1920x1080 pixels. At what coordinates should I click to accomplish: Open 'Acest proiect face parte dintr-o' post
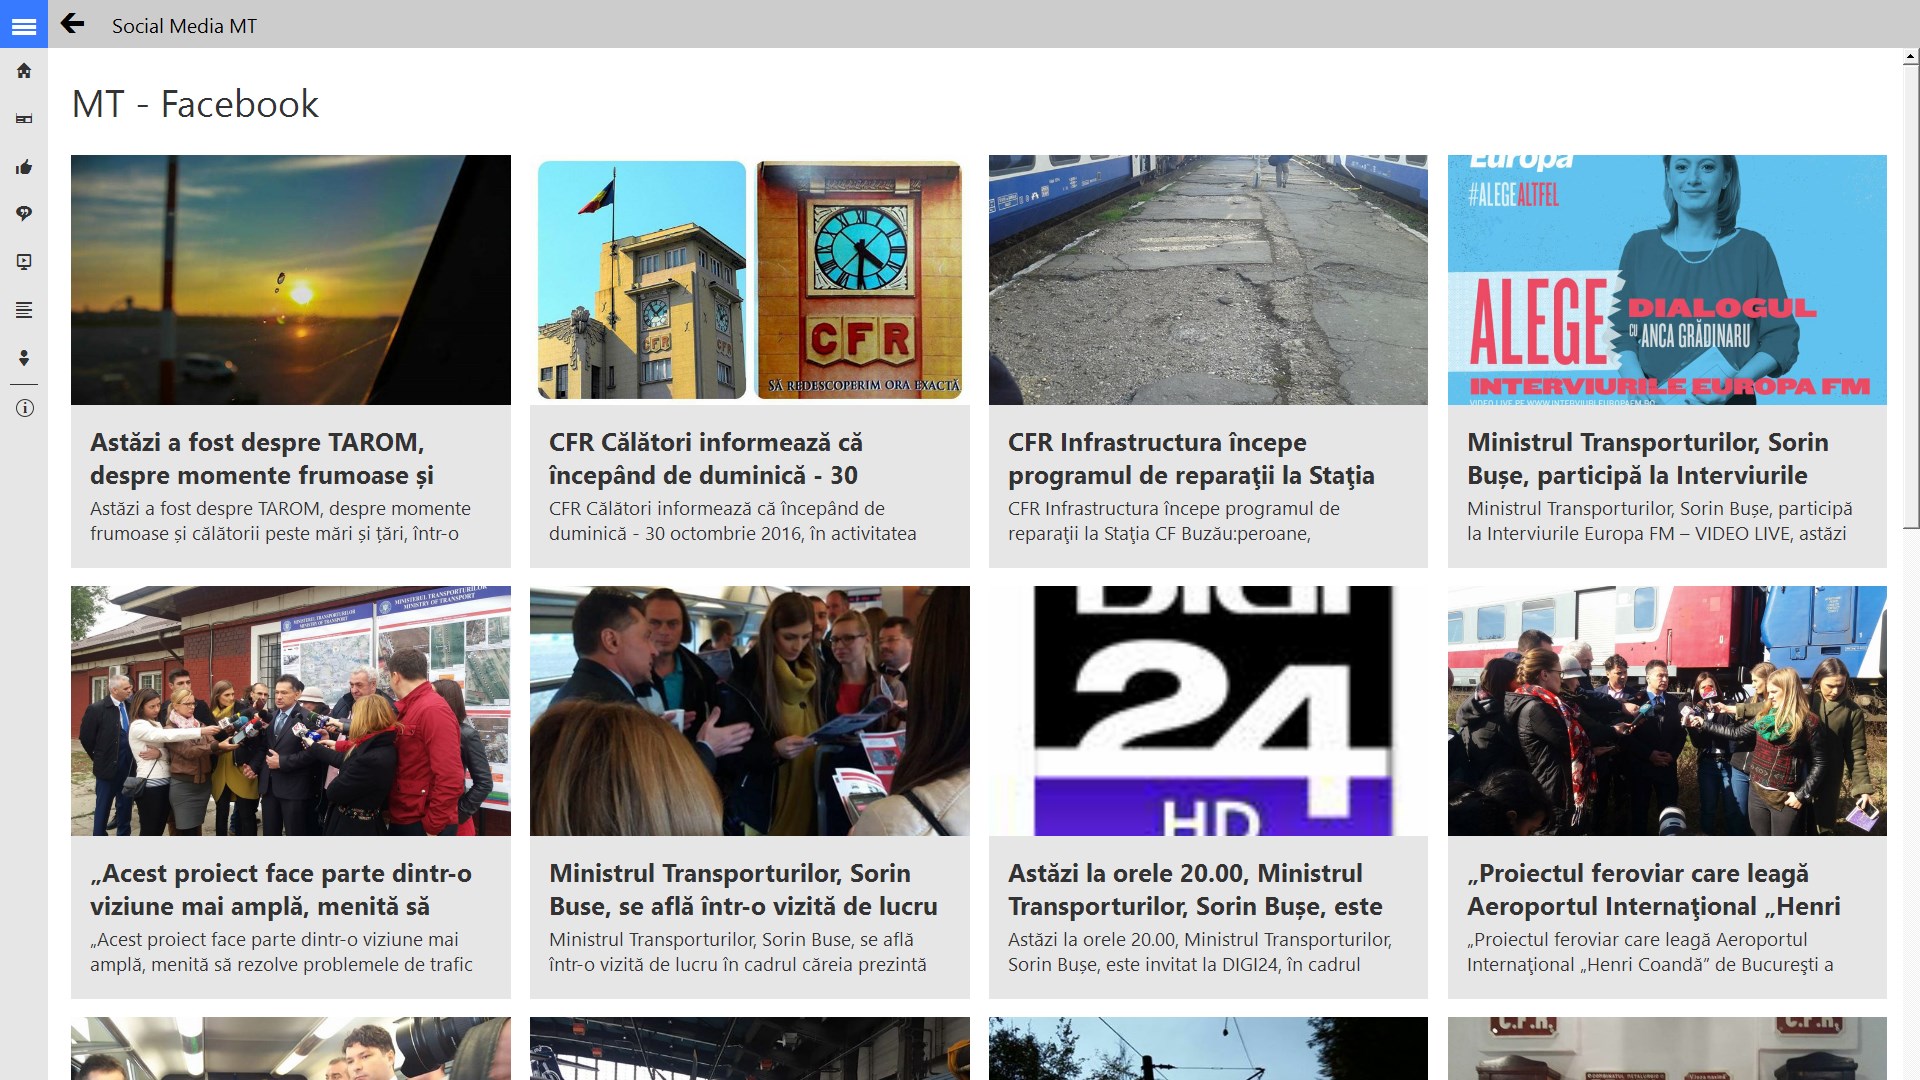[281, 889]
